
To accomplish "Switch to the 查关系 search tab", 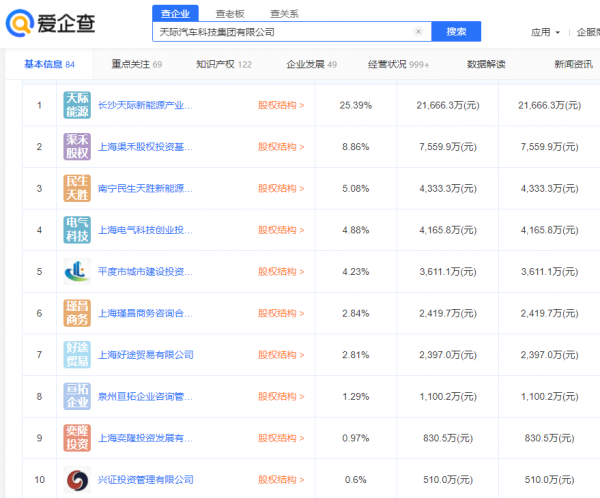I will point(284,13).
